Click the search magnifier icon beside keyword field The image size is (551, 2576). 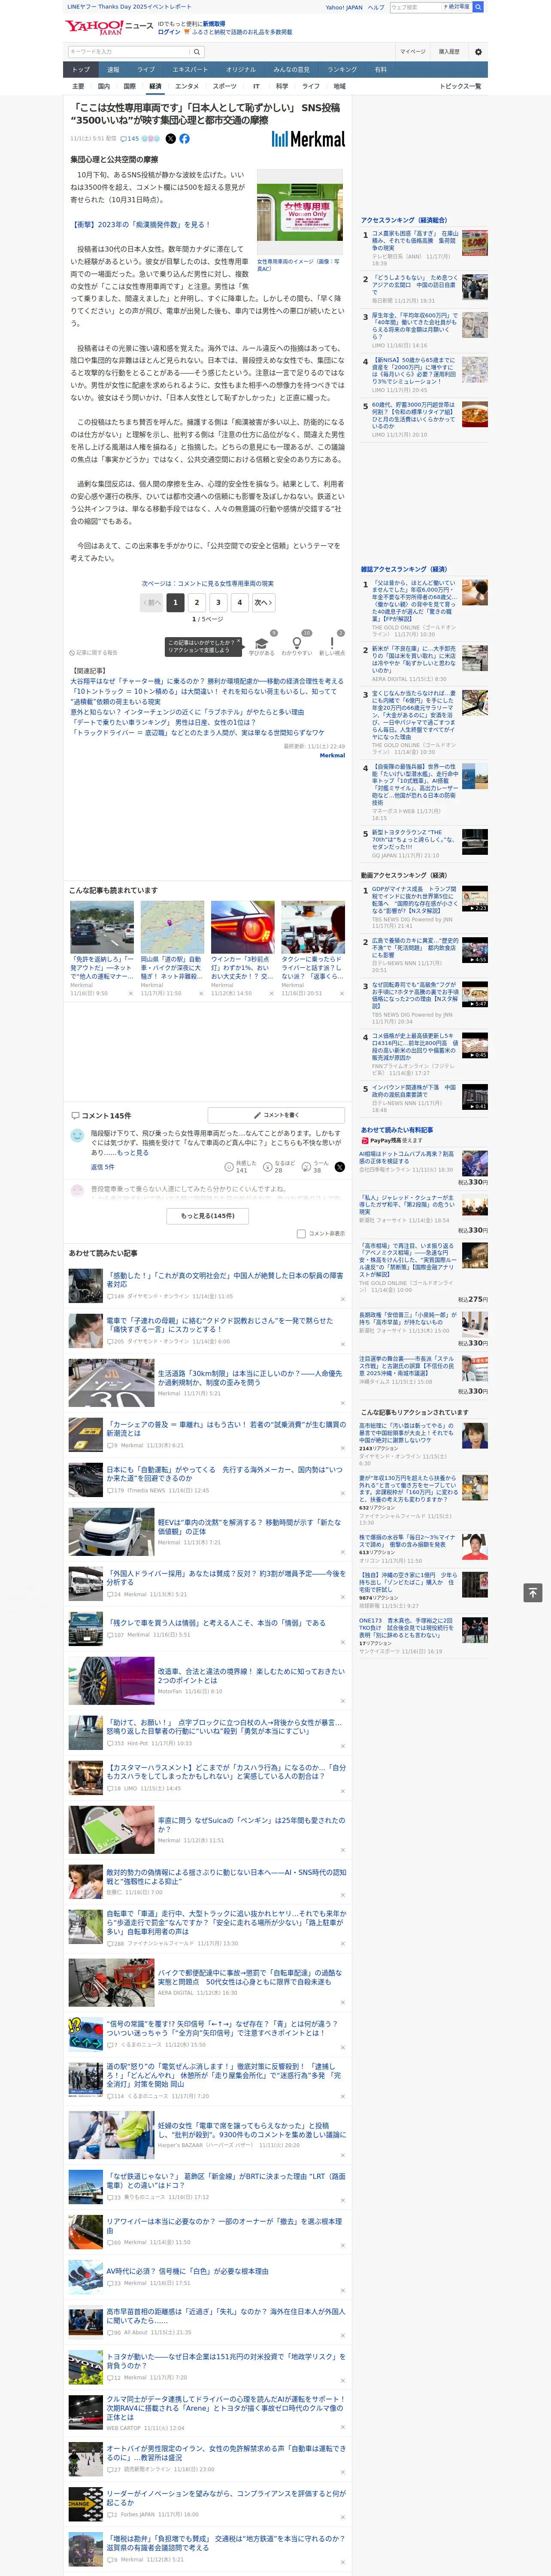point(197,52)
